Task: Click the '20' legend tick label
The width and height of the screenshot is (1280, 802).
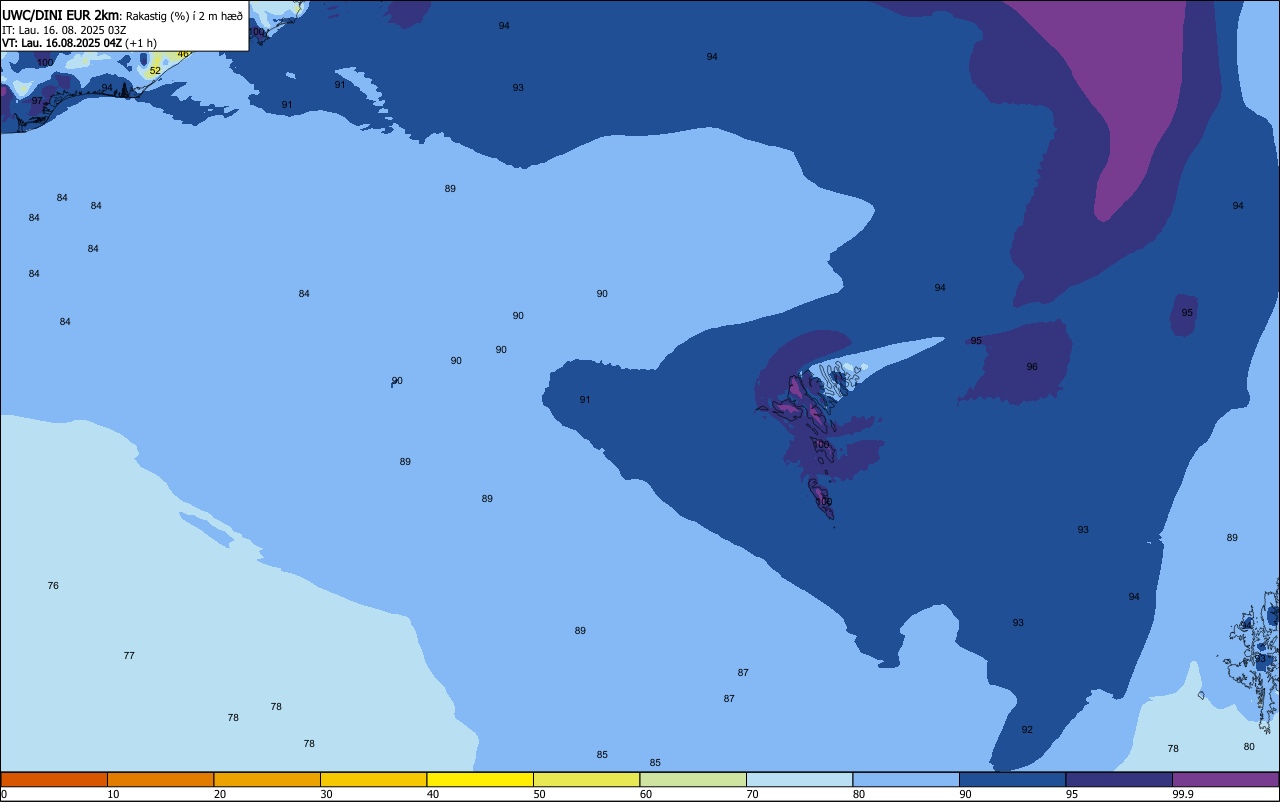Action: click(220, 794)
